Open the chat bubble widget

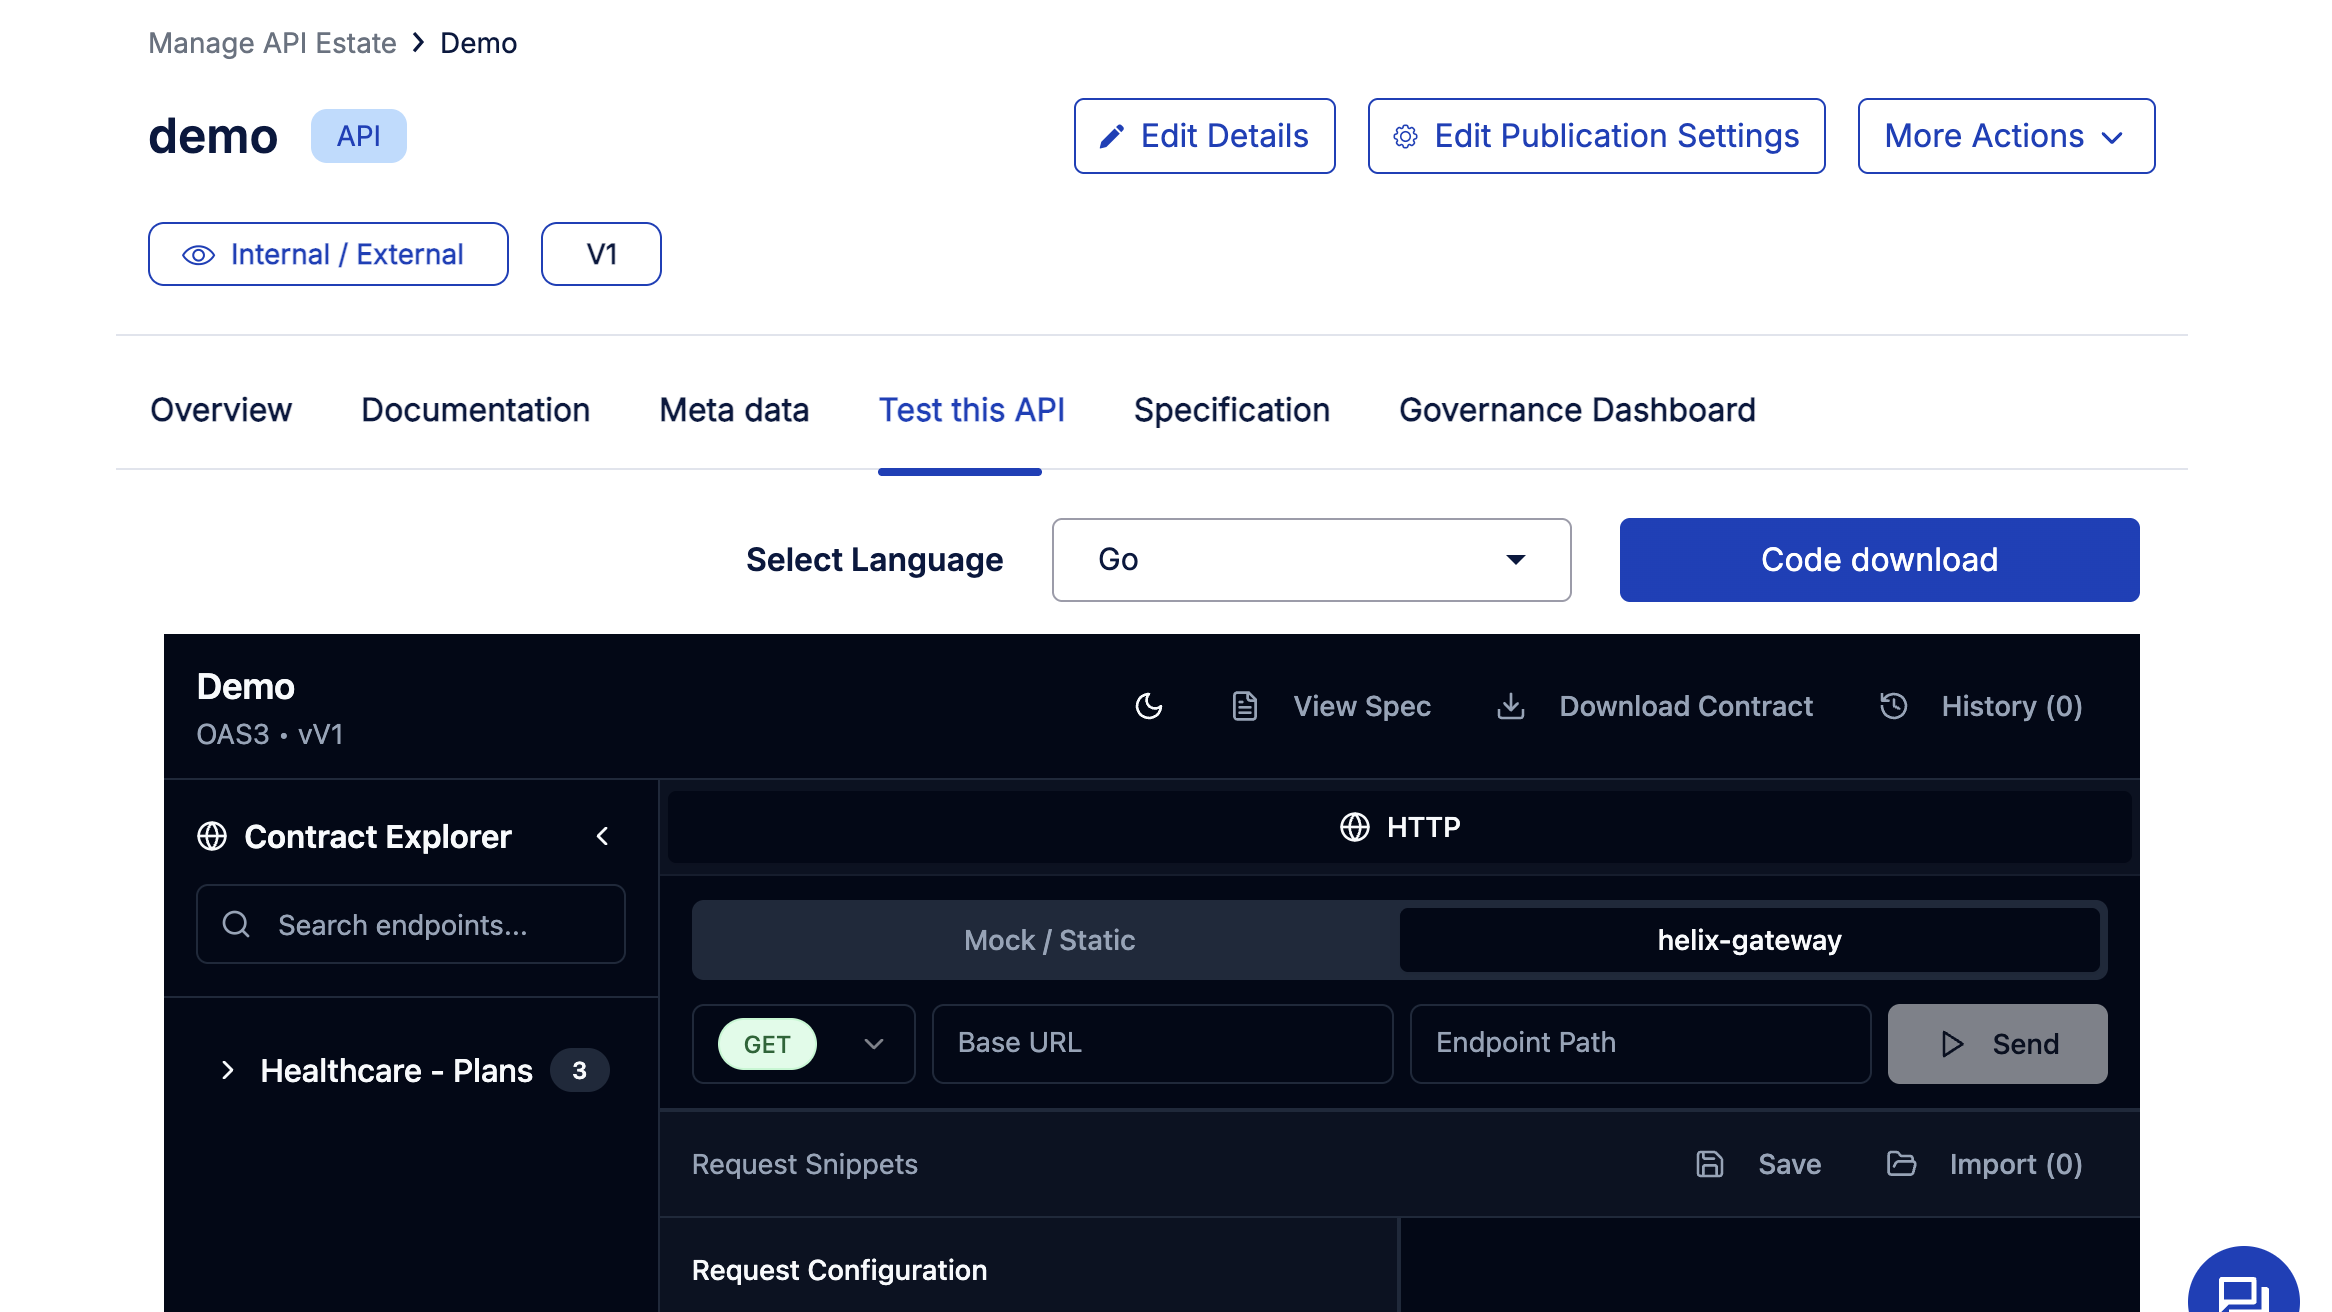[2243, 1292]
